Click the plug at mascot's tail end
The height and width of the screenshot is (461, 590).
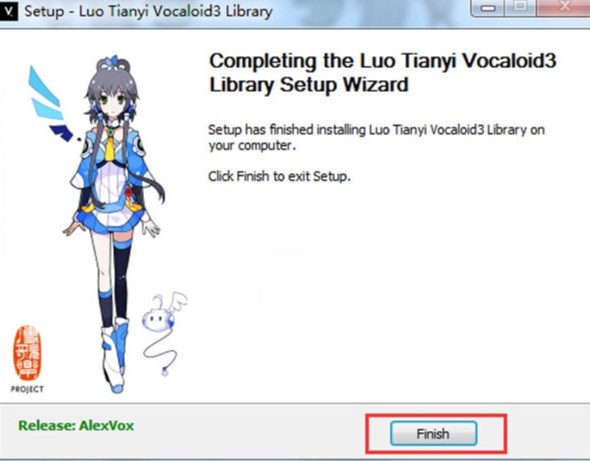[165, 372]
